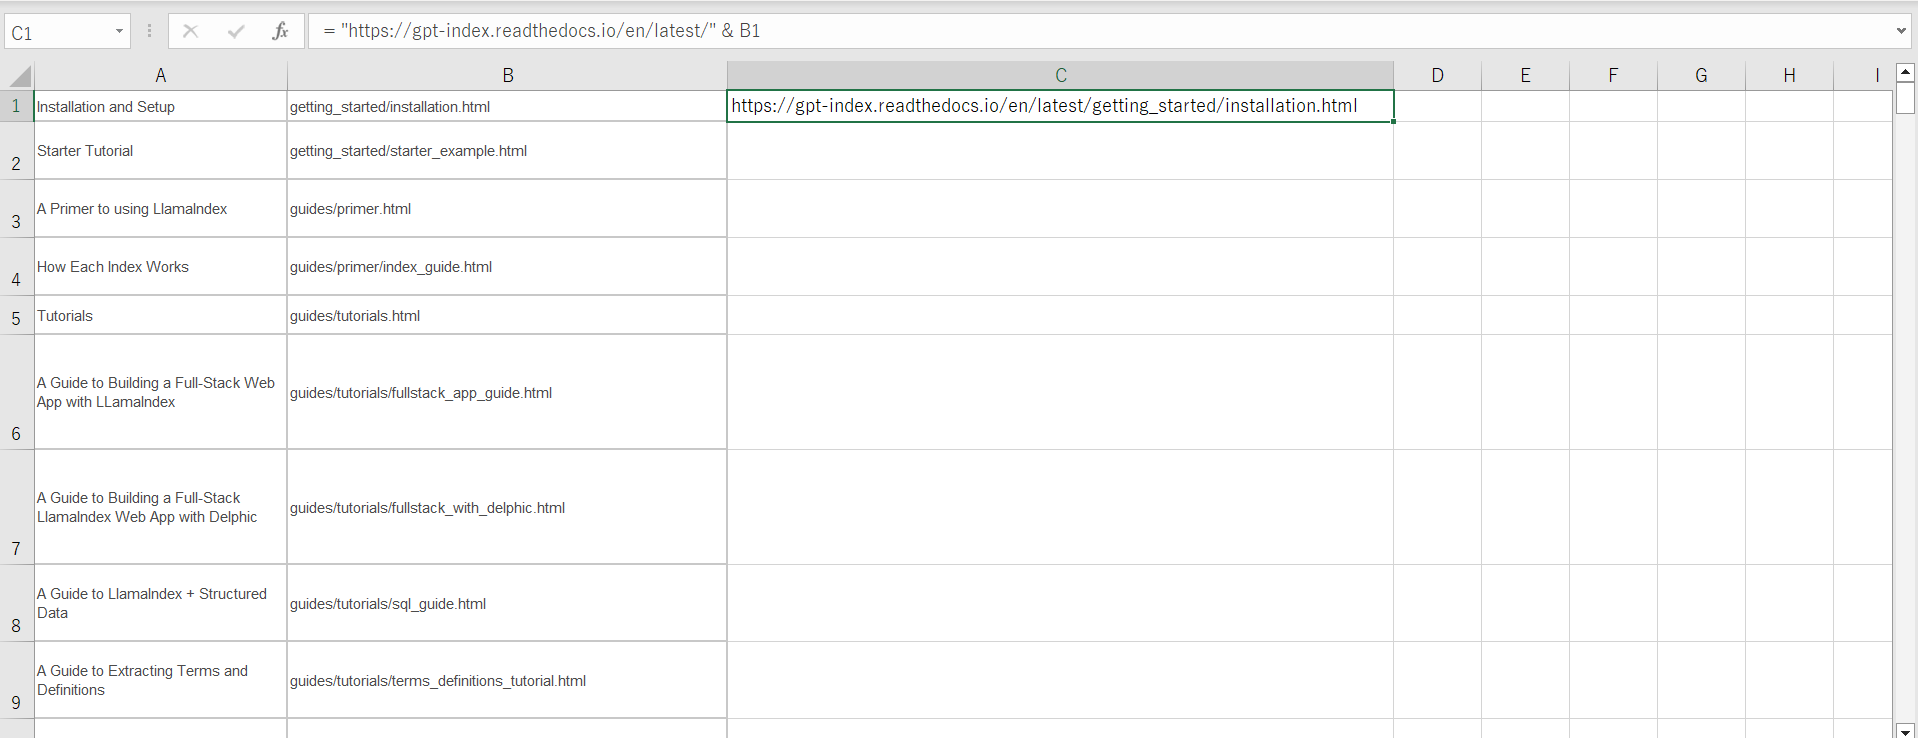Click the Cancel X icon in formula bar
The image size is (1918, 738).
coord(190,31)
